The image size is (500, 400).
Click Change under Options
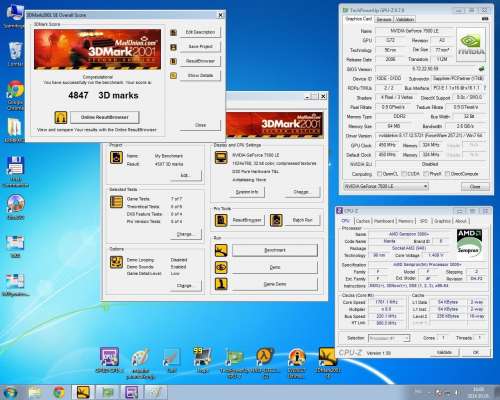pos(185,286)
